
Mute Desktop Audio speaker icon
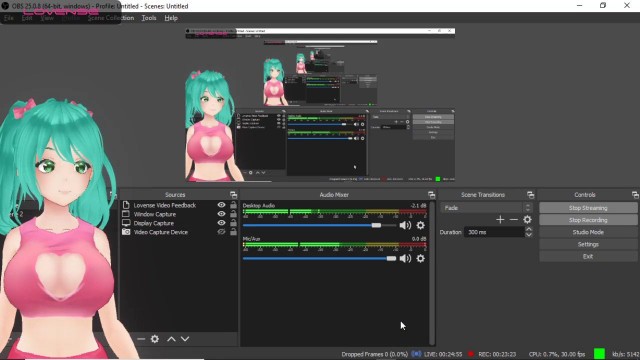point(405,225)
